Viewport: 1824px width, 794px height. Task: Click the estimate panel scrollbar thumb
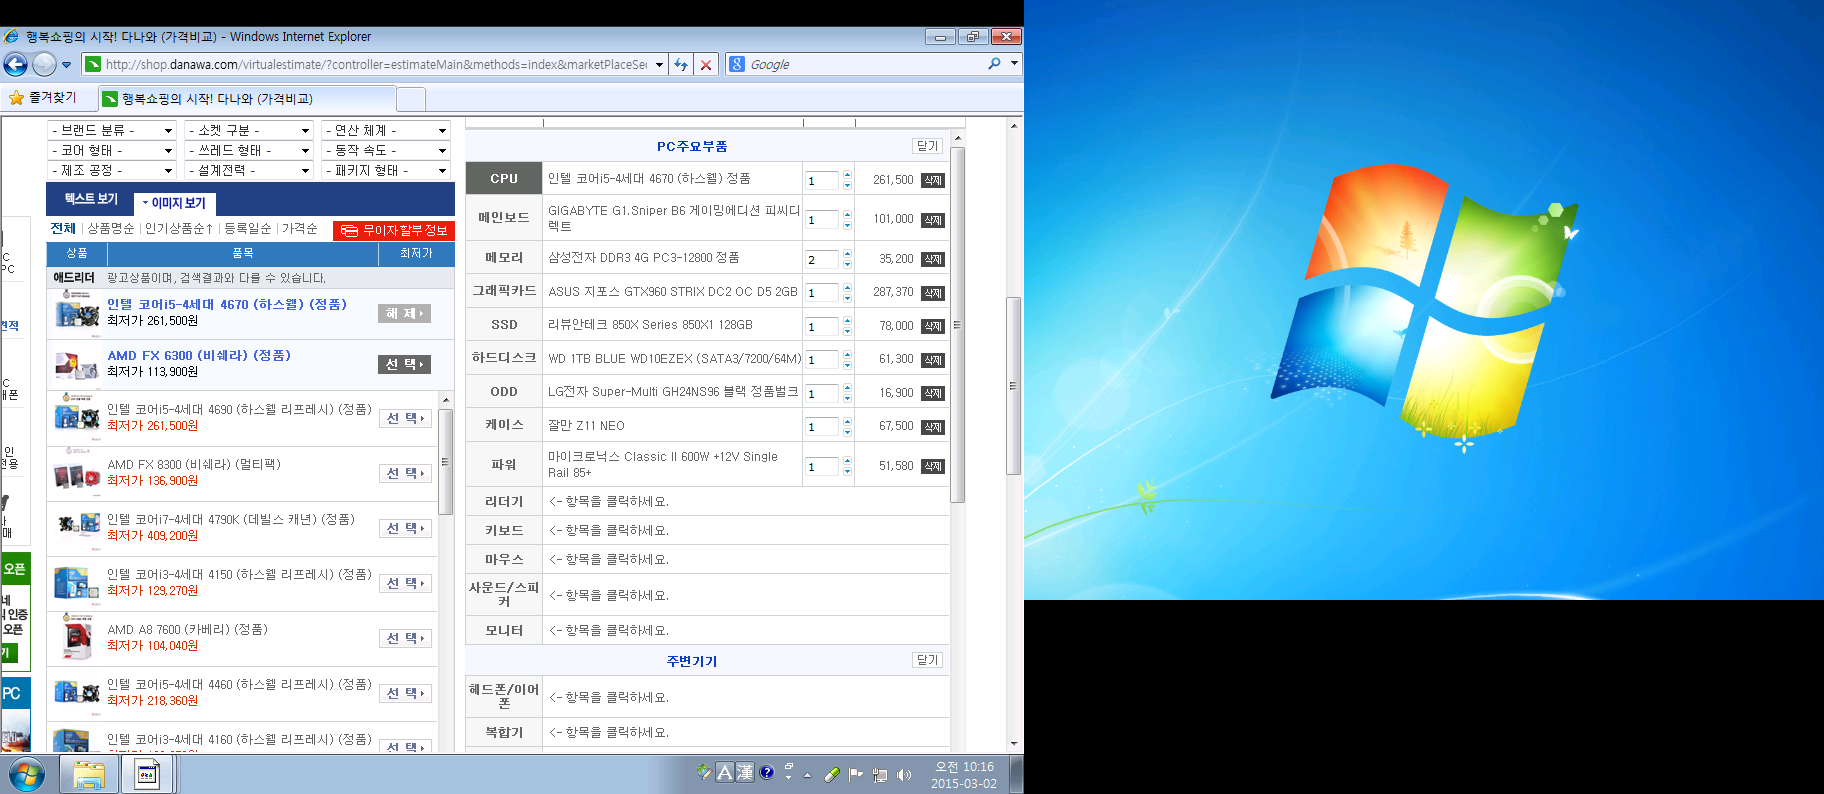[957, 325]
